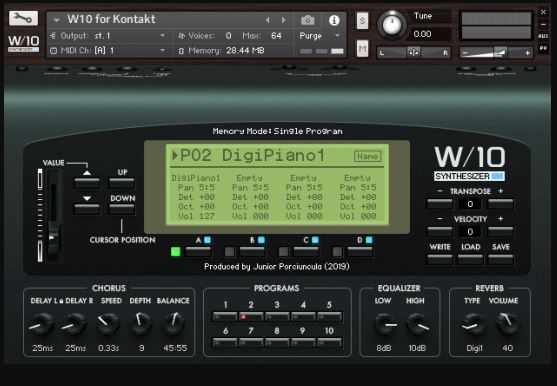The image size is (557, 386).
Task: Click the value up arrow button
Action: pos(87,183)
